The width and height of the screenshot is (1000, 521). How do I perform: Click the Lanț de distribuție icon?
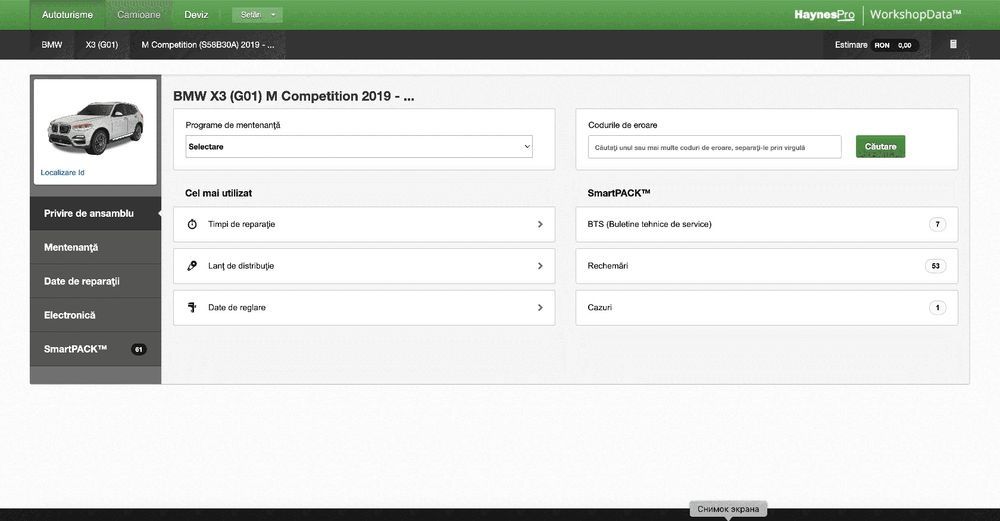point(192,266)
